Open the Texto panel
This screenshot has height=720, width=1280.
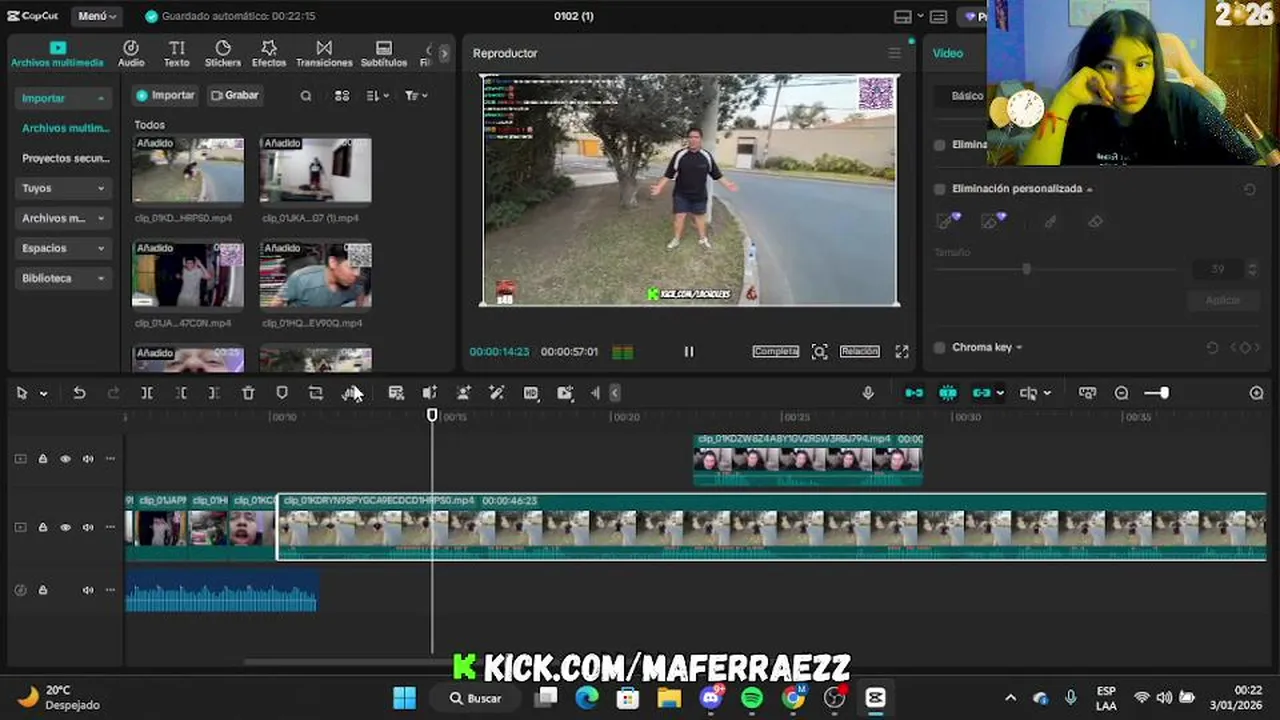tap(176, 53)
